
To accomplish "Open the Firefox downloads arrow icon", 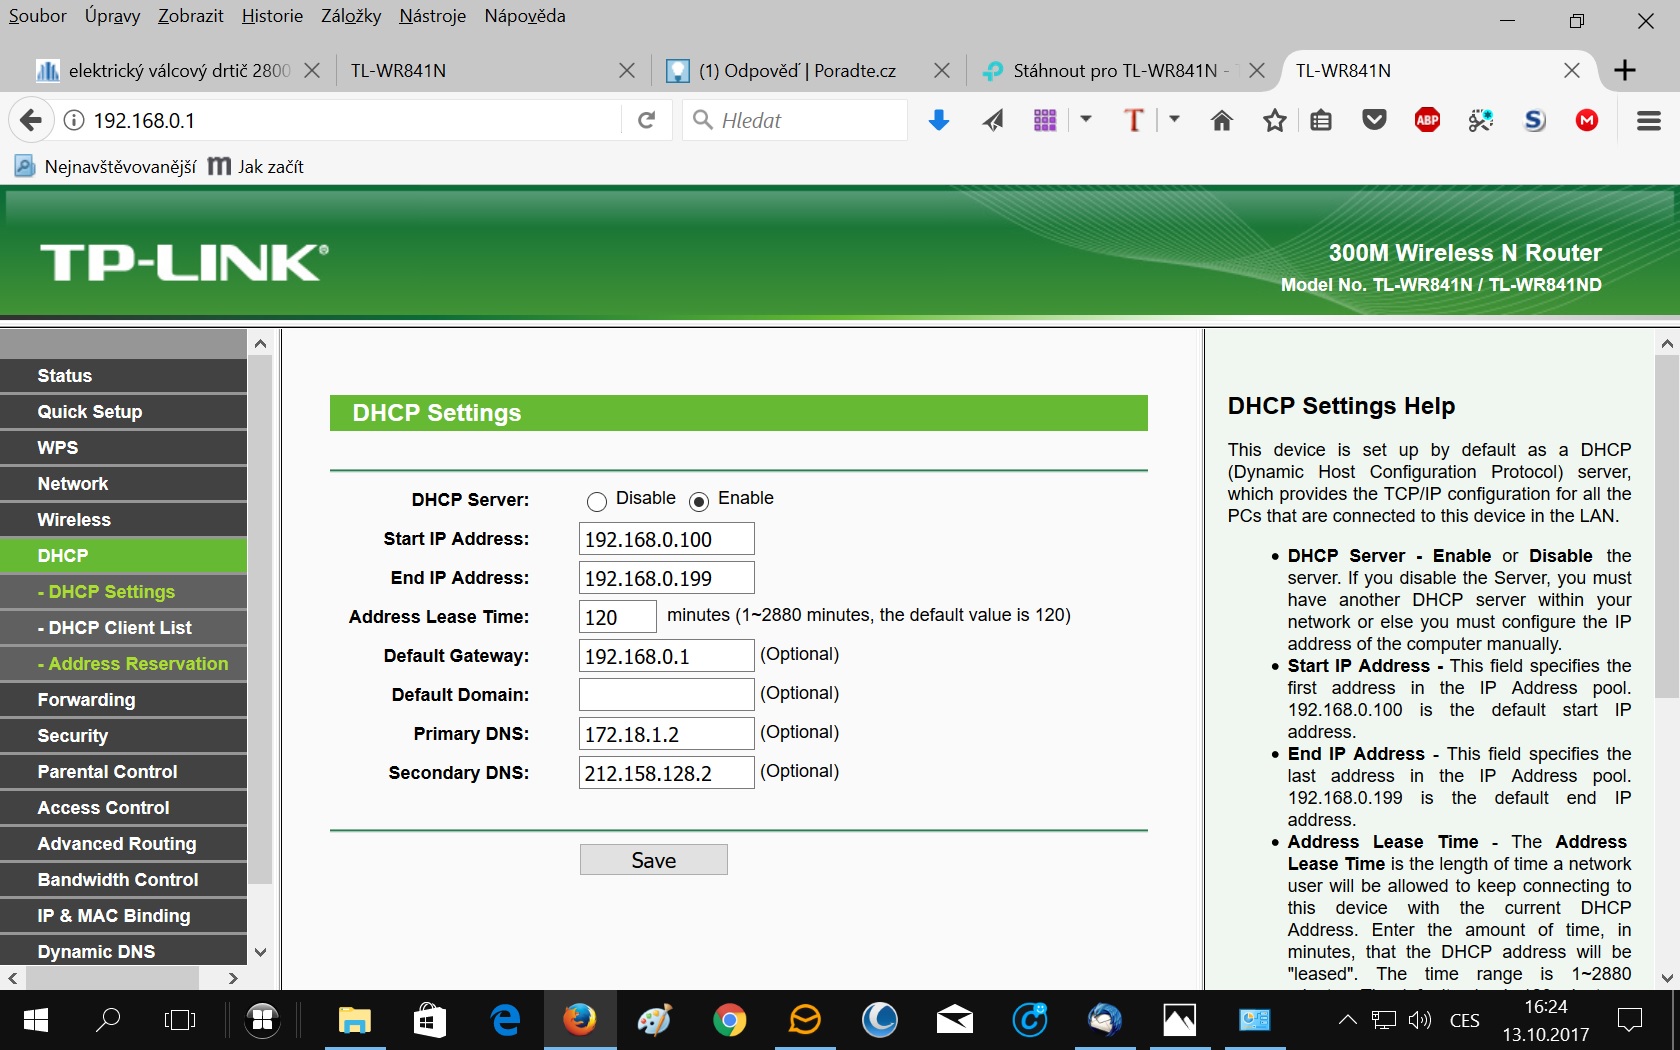I will pyautogui.click(x=938, y=121).
